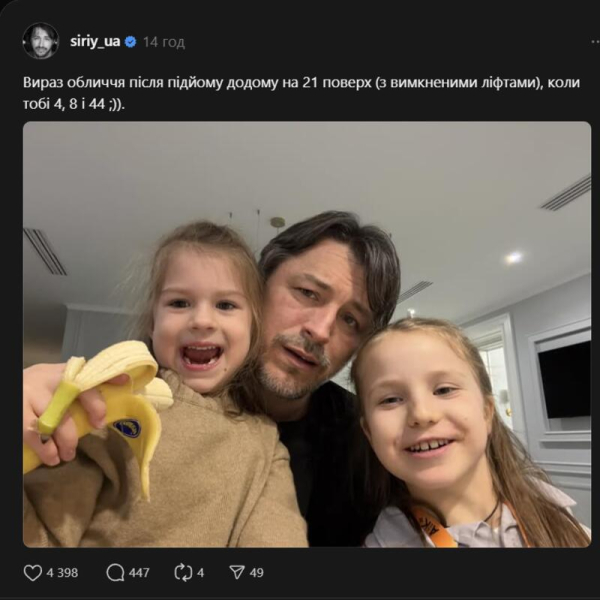Repost using the circular arrows icon
This screenshot has height=600, width=600.
point(183,572)
